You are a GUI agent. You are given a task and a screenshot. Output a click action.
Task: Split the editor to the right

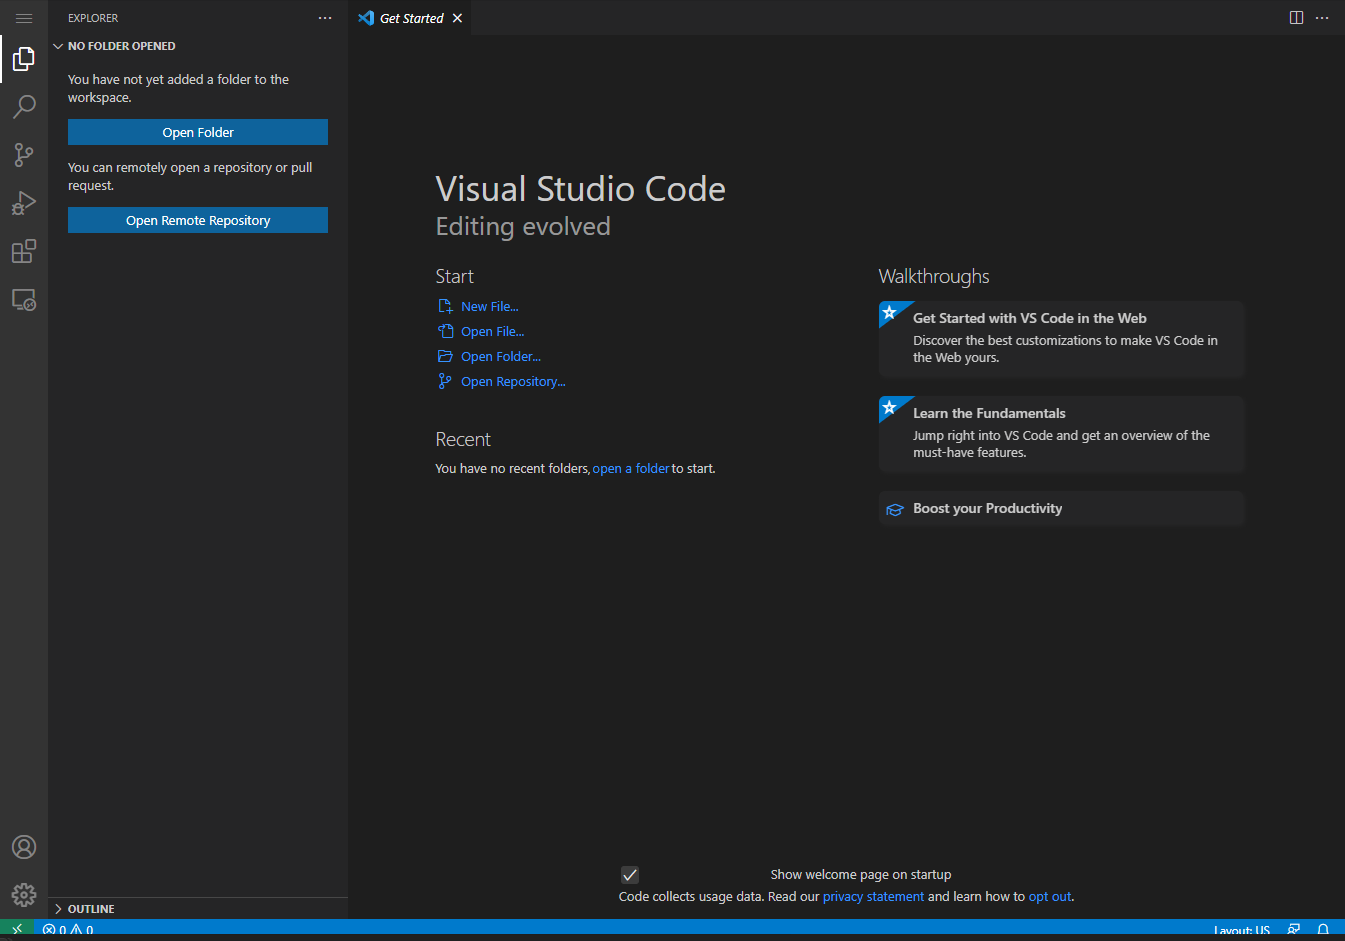(1296, 18)
